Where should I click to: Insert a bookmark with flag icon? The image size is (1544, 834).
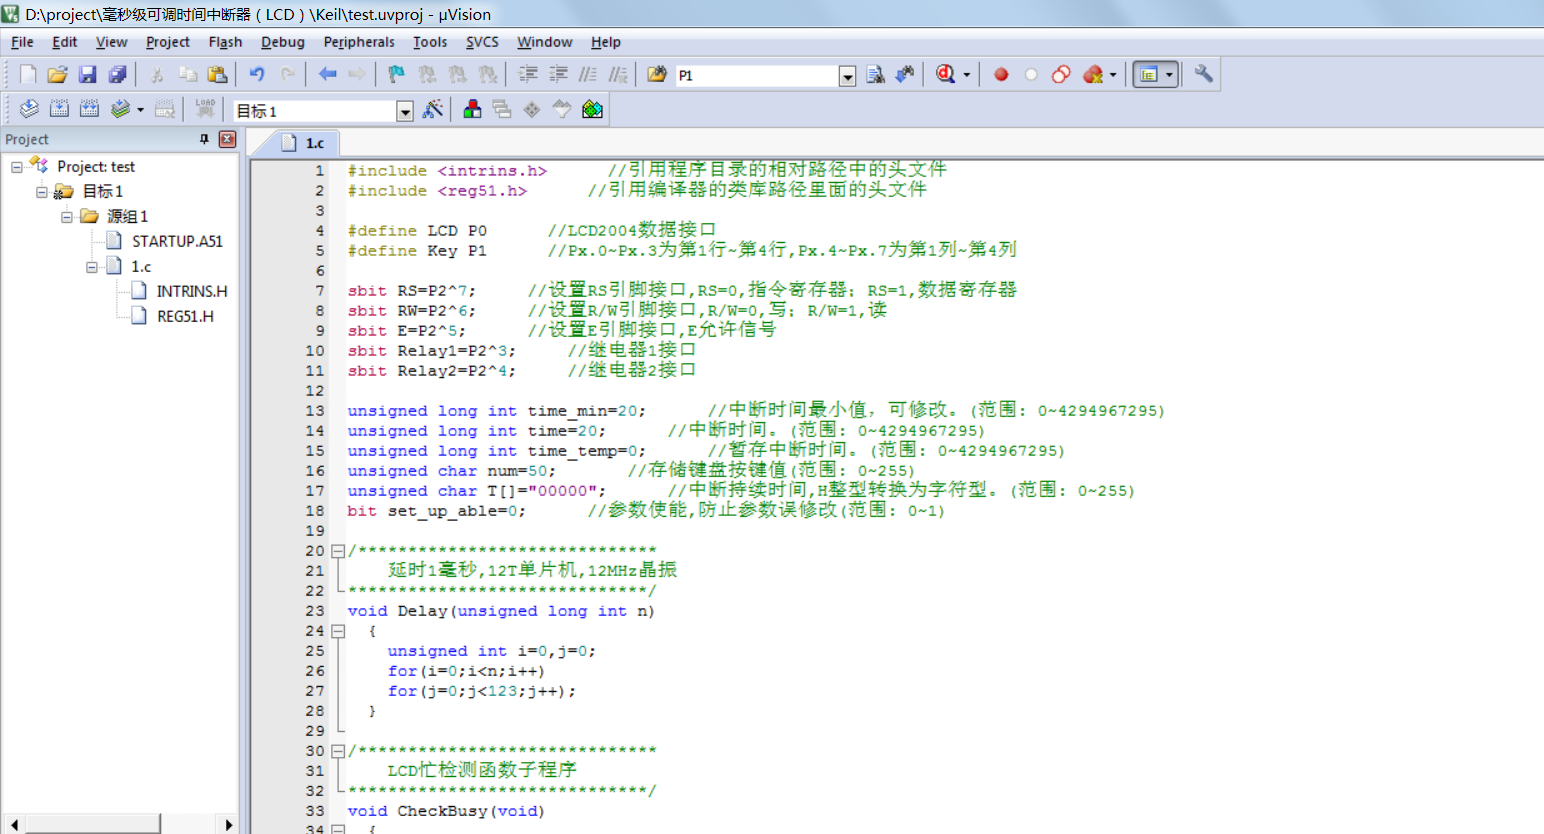point(397,74)
